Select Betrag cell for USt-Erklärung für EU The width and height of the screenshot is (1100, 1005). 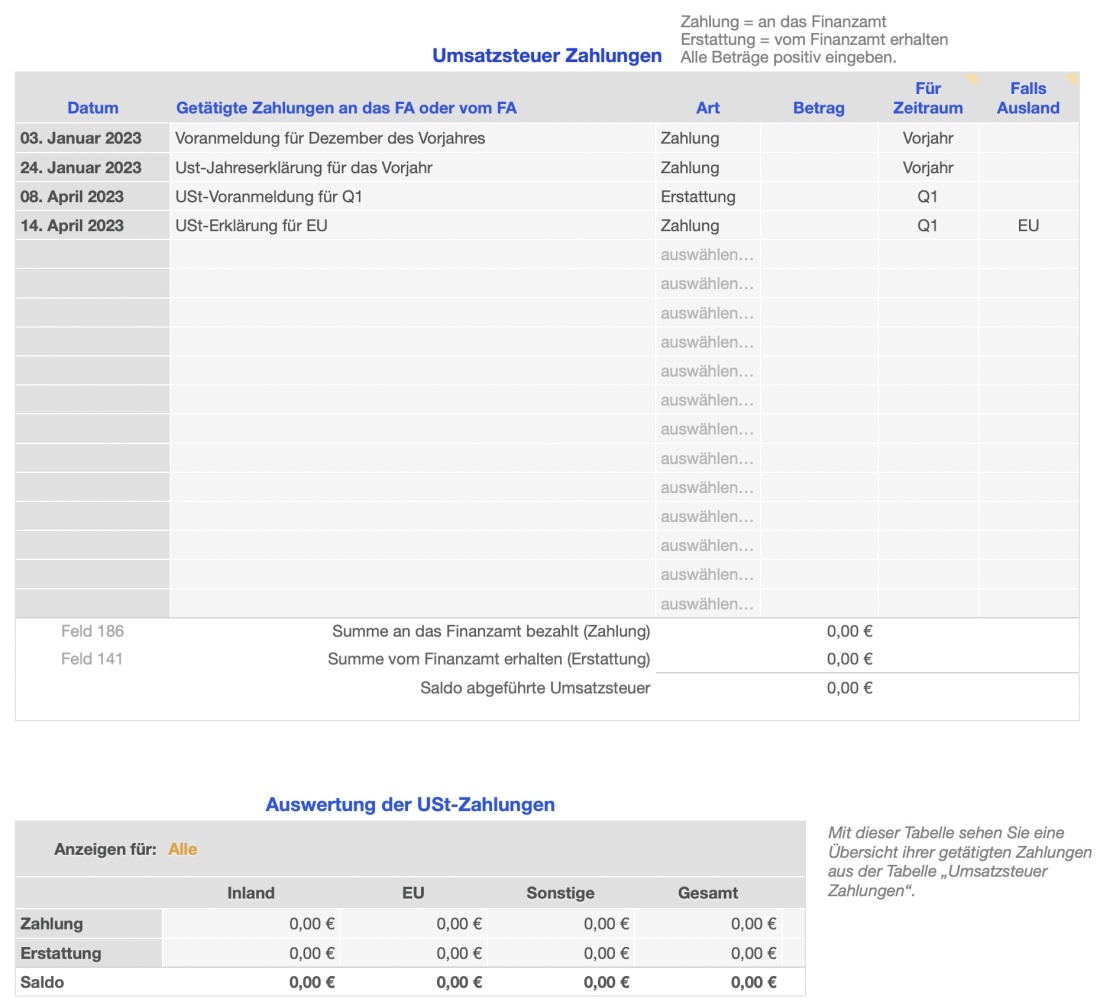click(x=819, y=225)
